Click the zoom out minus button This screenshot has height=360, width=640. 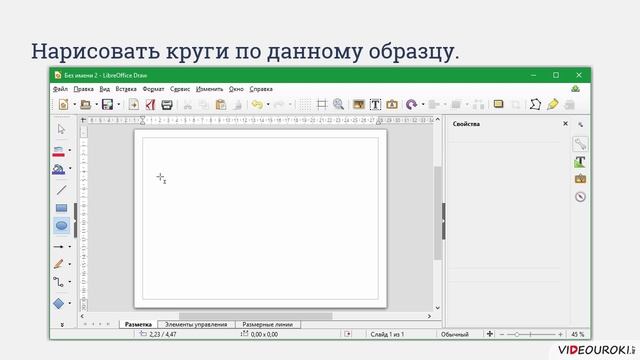click(x=502, y=334)
